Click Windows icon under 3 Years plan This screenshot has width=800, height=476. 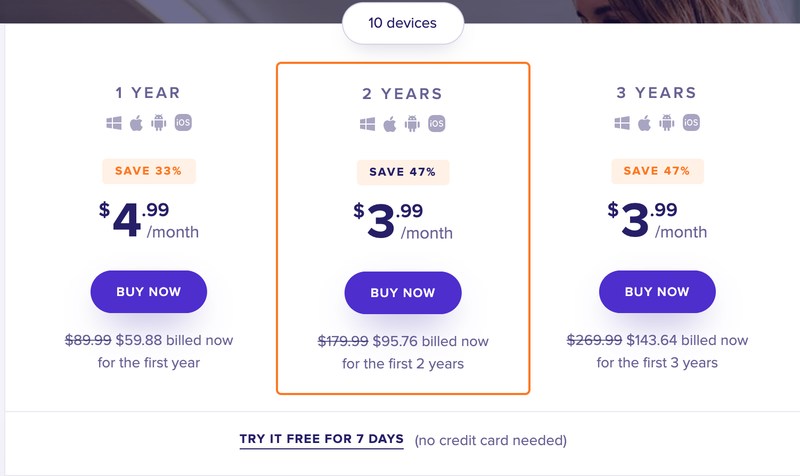point(622,123)
